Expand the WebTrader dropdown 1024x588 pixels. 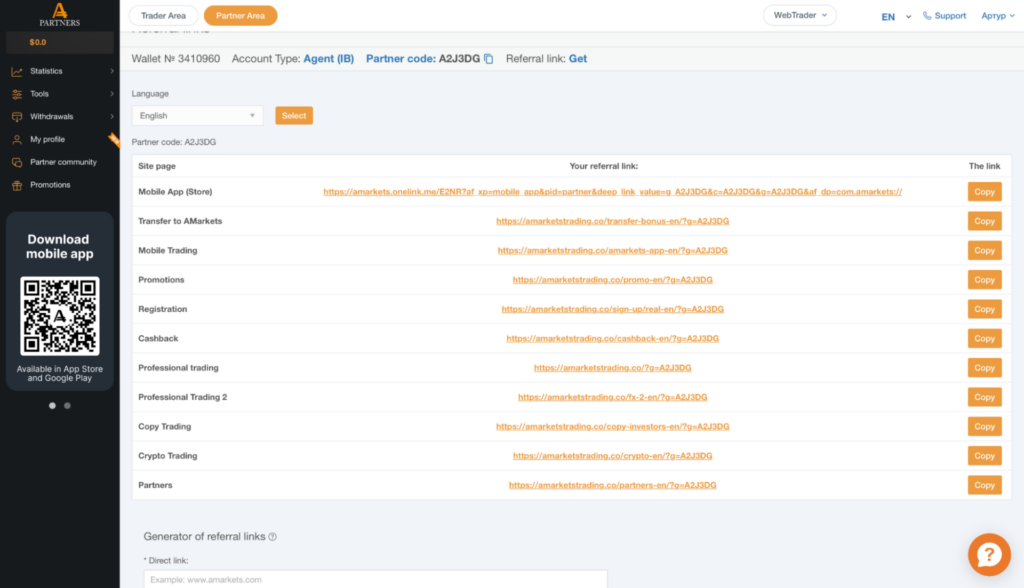[x=799, y=15]
